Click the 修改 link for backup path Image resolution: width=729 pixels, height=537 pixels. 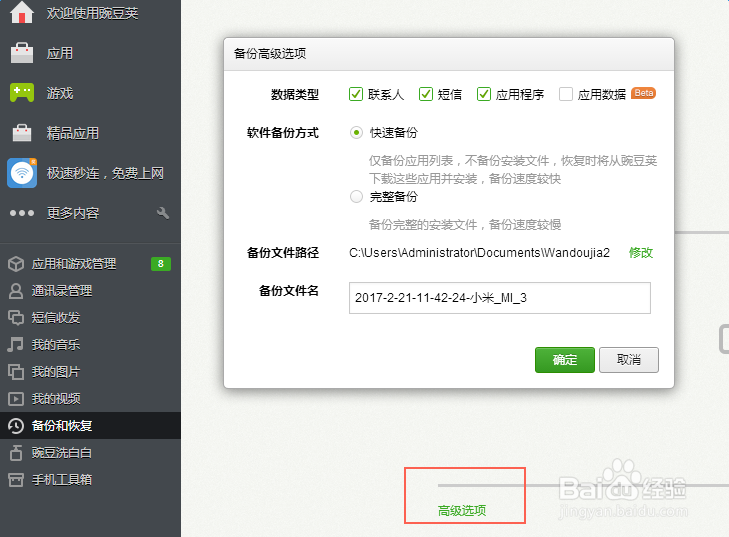coord(641,252)
